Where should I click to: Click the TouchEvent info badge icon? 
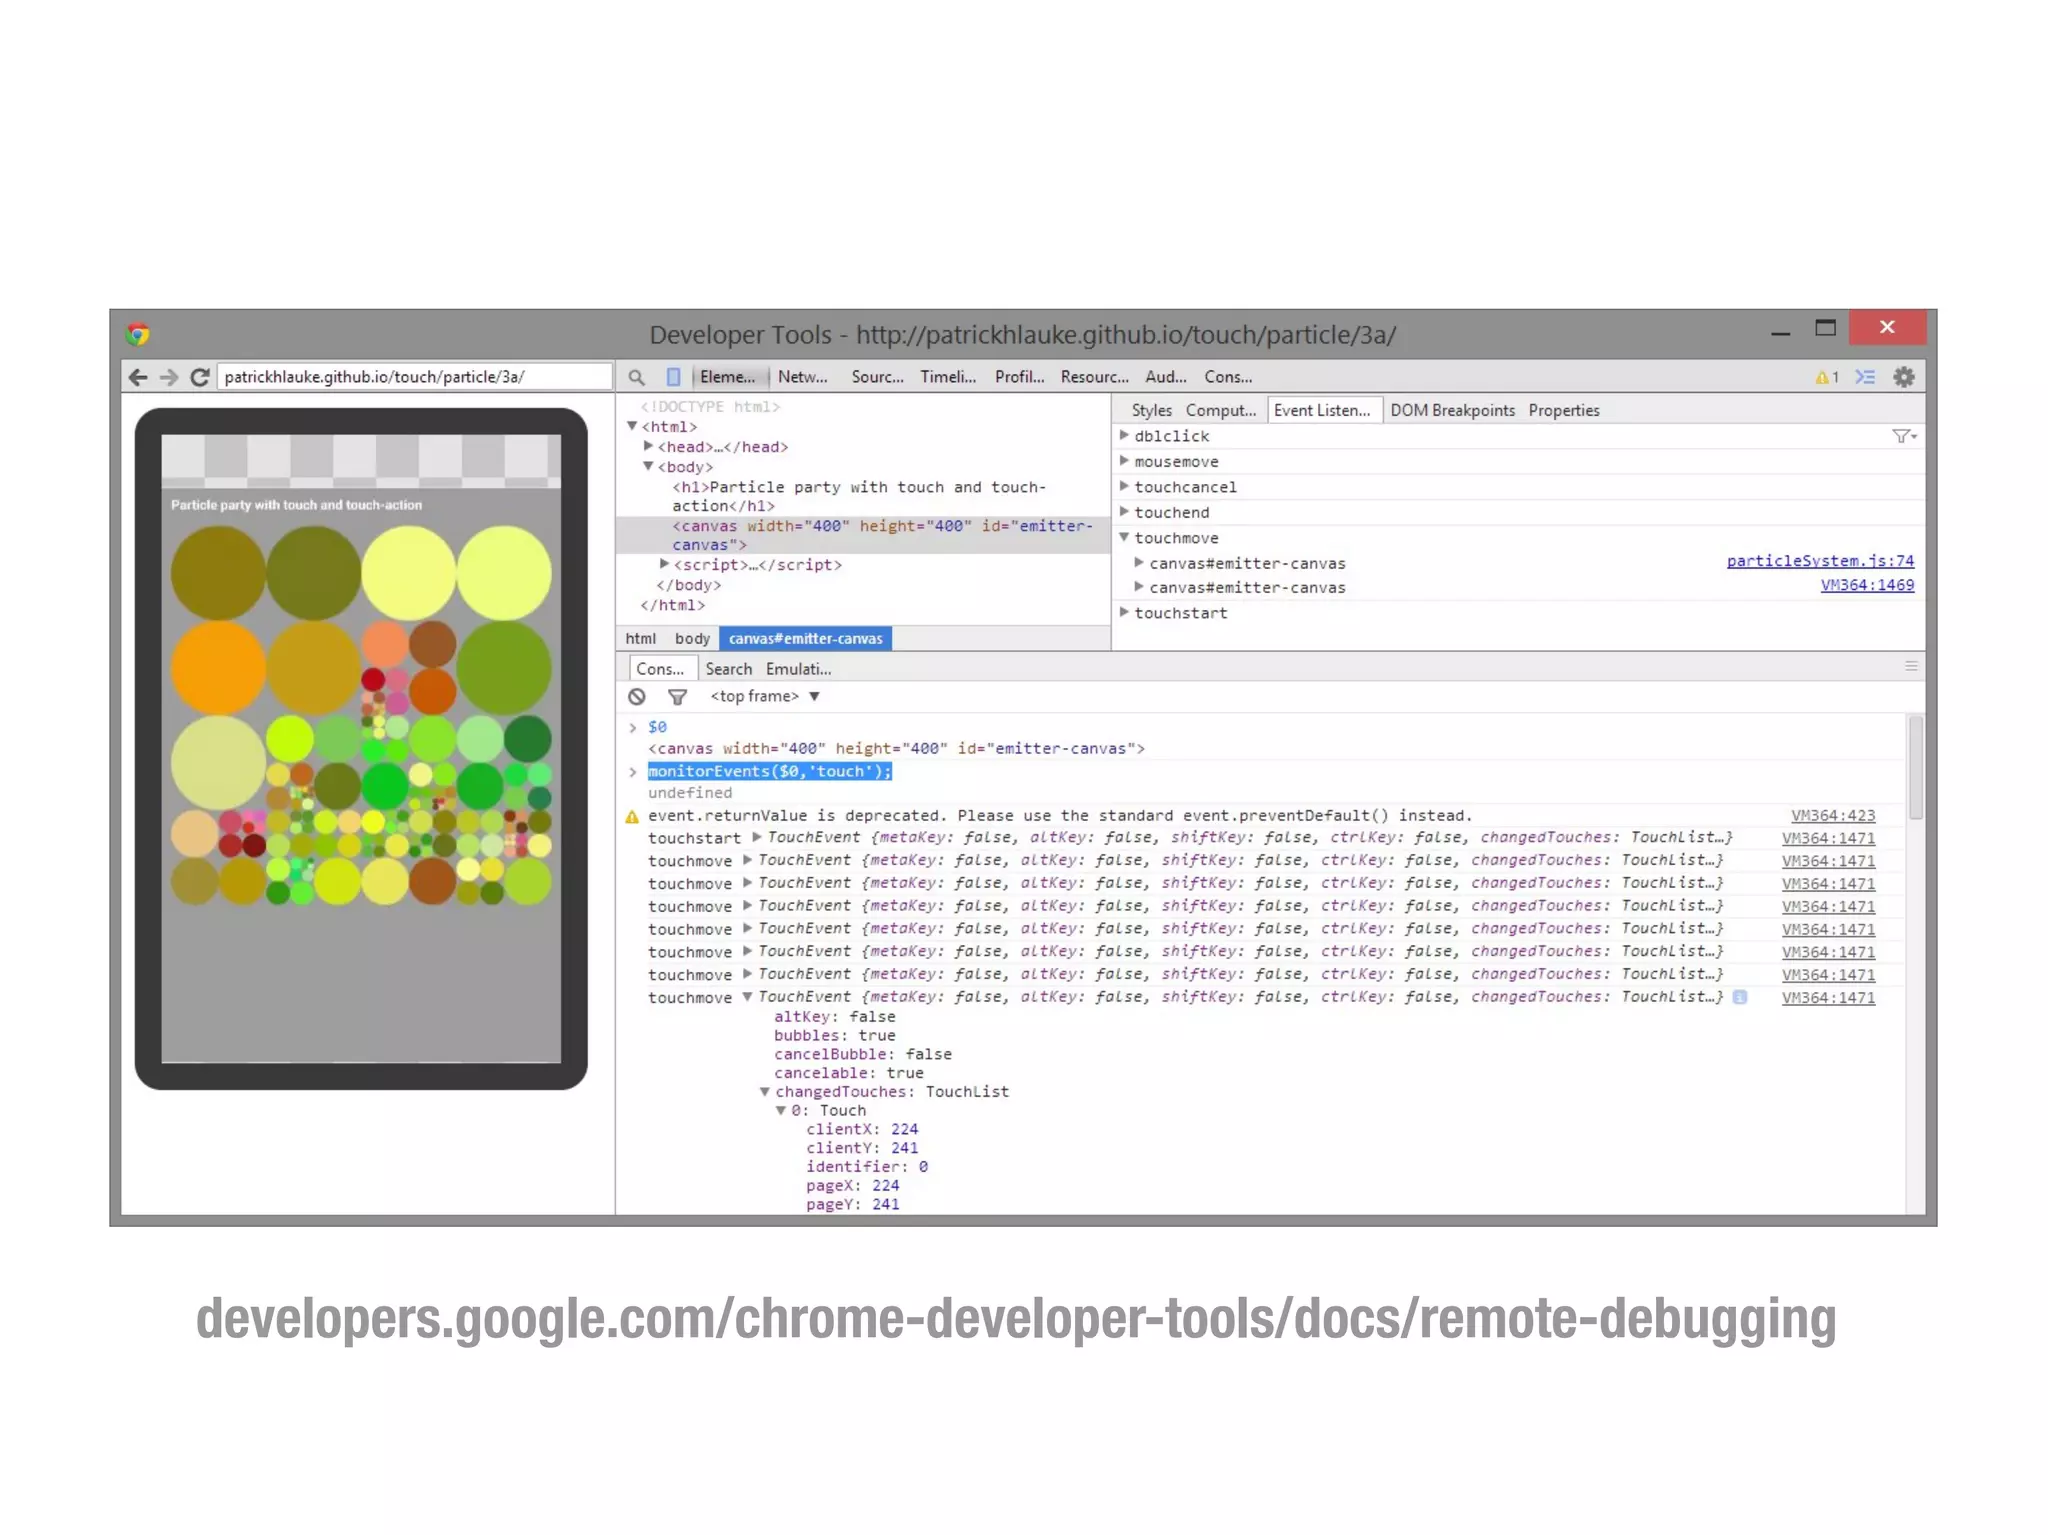[x=1740, y=997]
